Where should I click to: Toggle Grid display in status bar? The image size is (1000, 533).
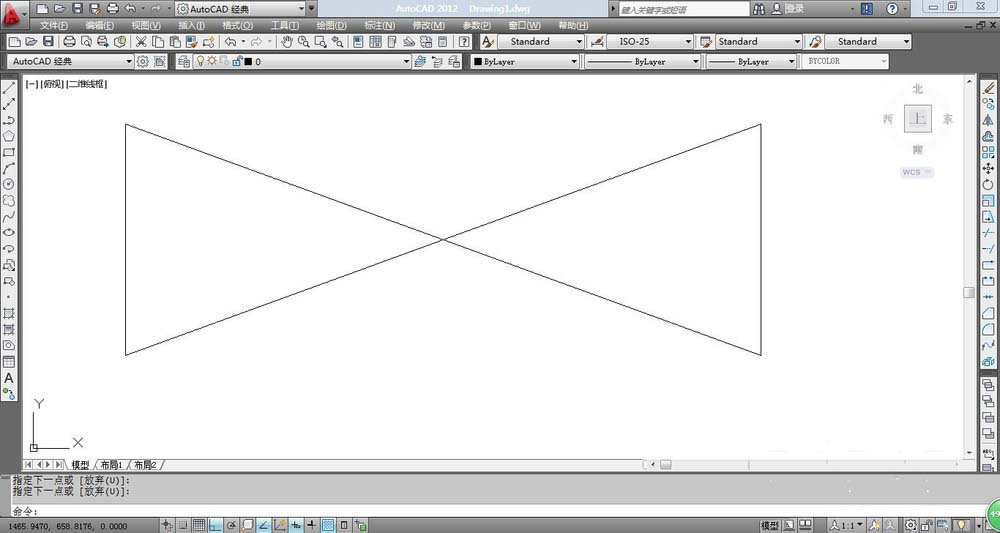click(199, 525)
